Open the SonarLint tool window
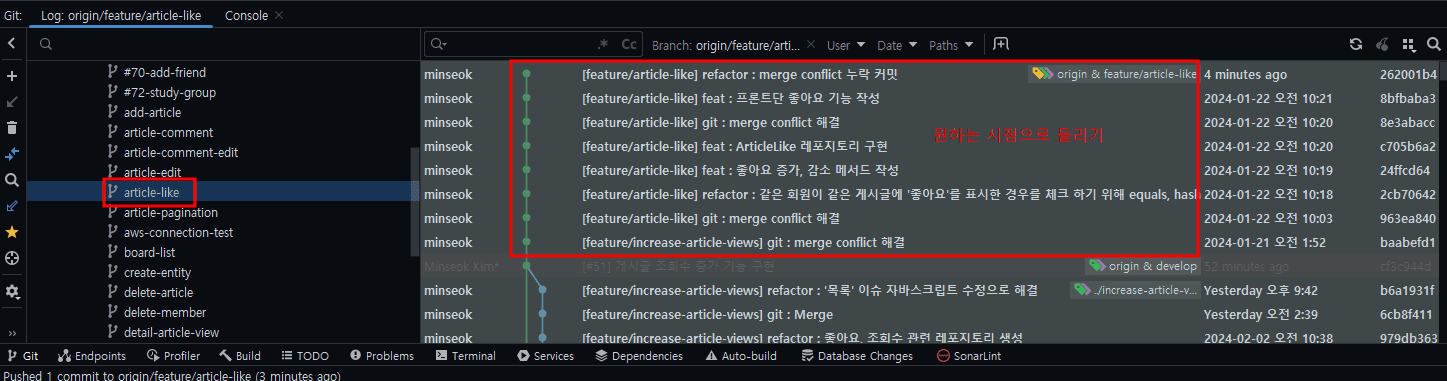Viewport: 1447px width, 381px height. coord(968,356)
